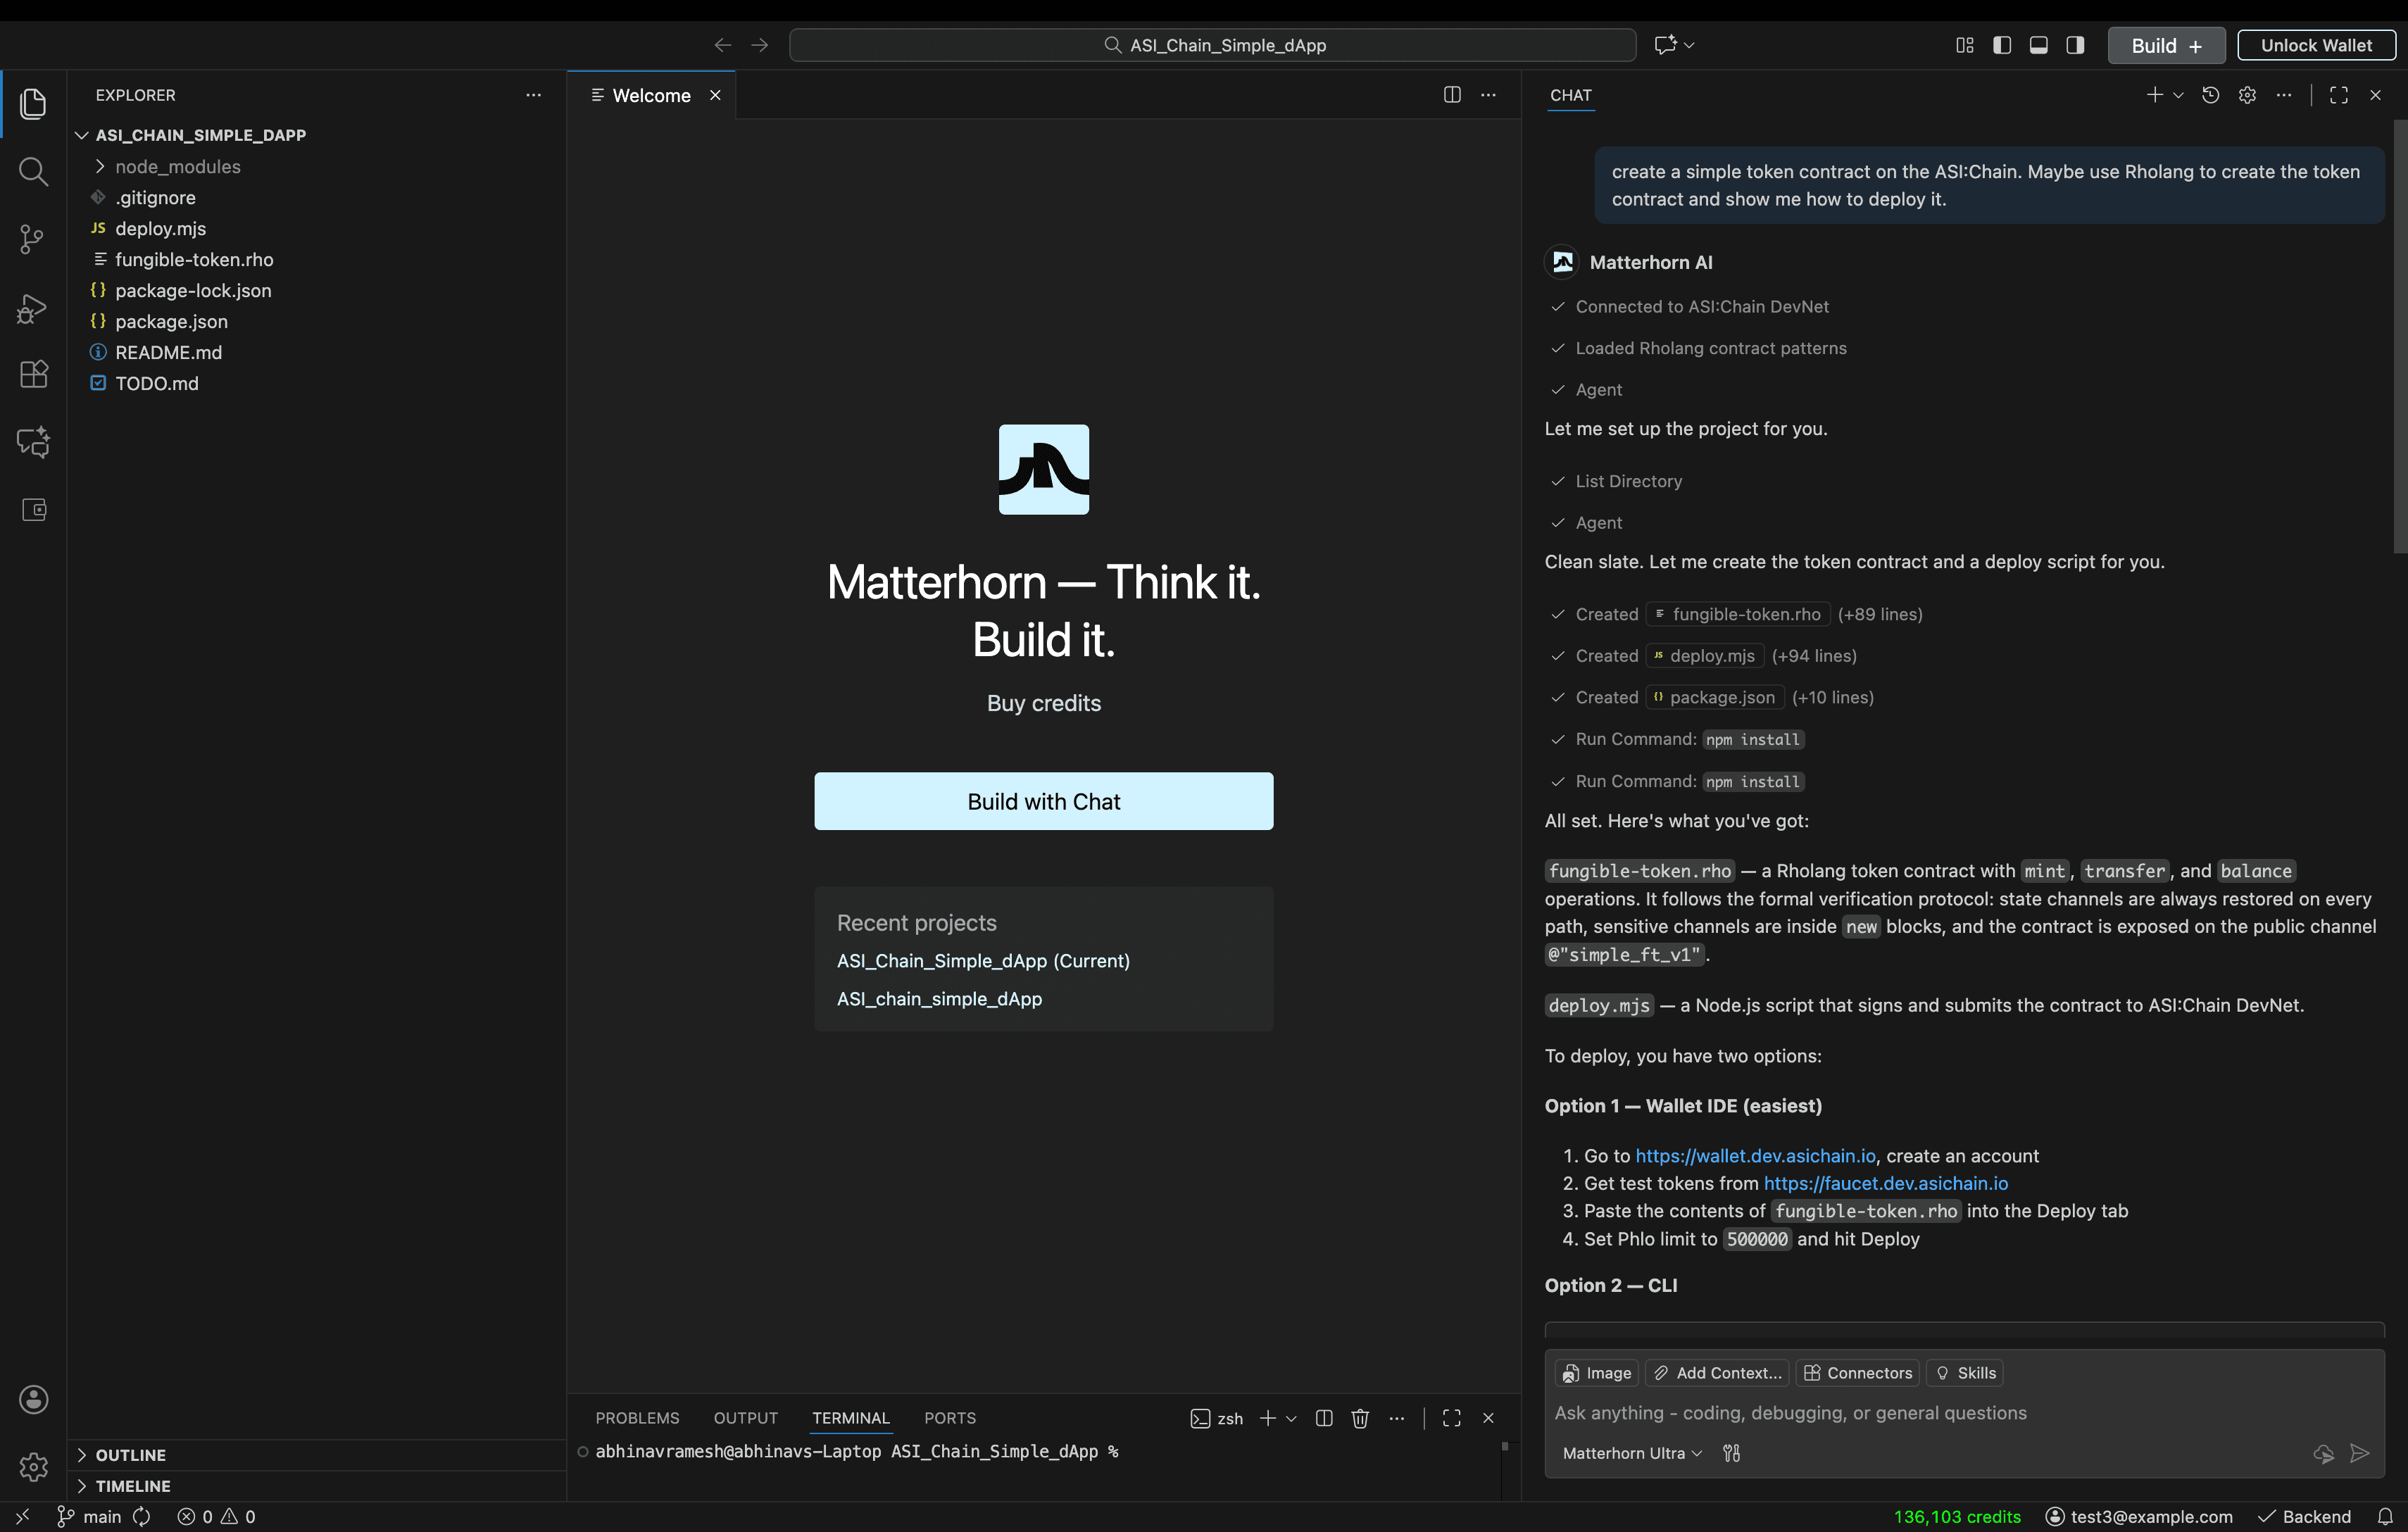Add a new terminal with plus icon
This screenshot has width=2408, height=1532.
pos(1268,1418)
